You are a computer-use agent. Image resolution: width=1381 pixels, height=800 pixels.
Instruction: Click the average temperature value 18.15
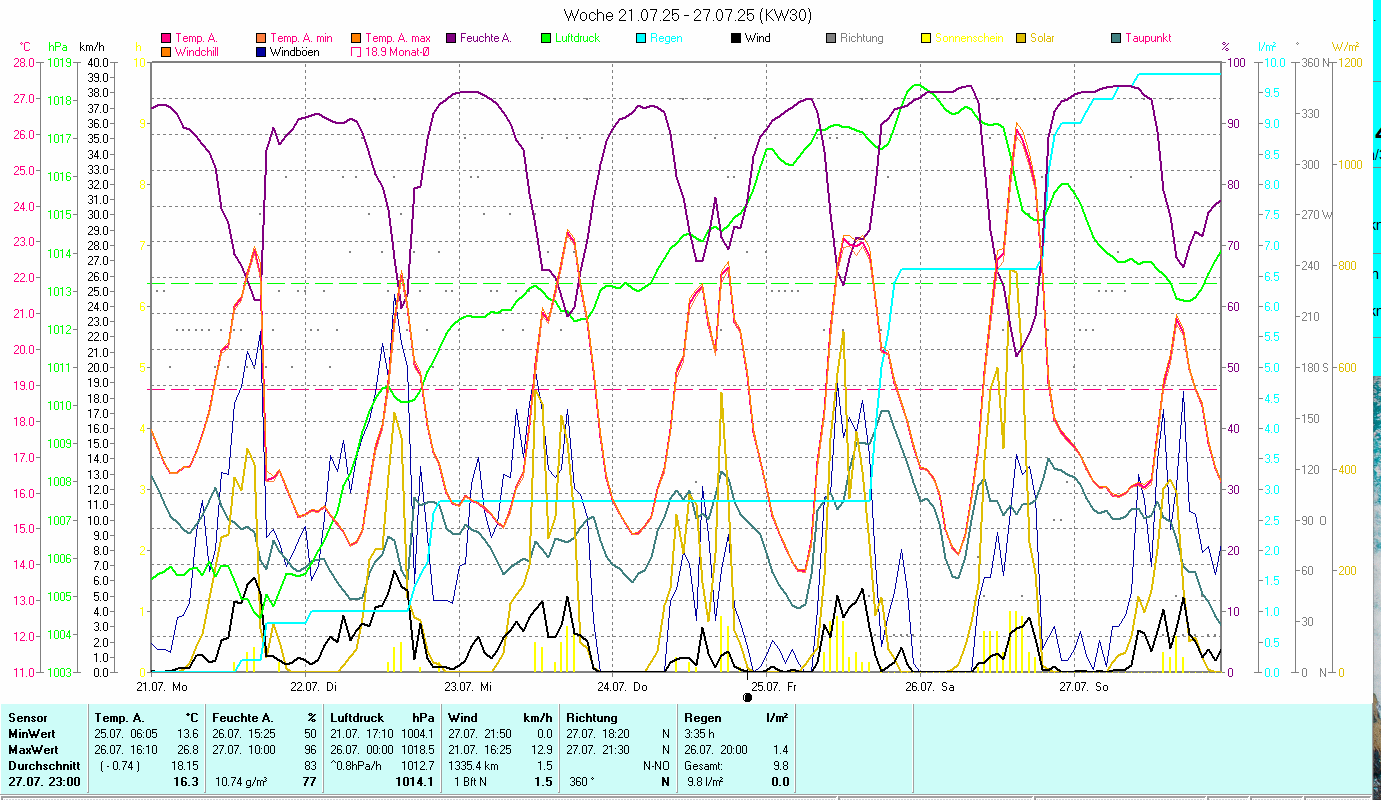[x=185, y=766]
